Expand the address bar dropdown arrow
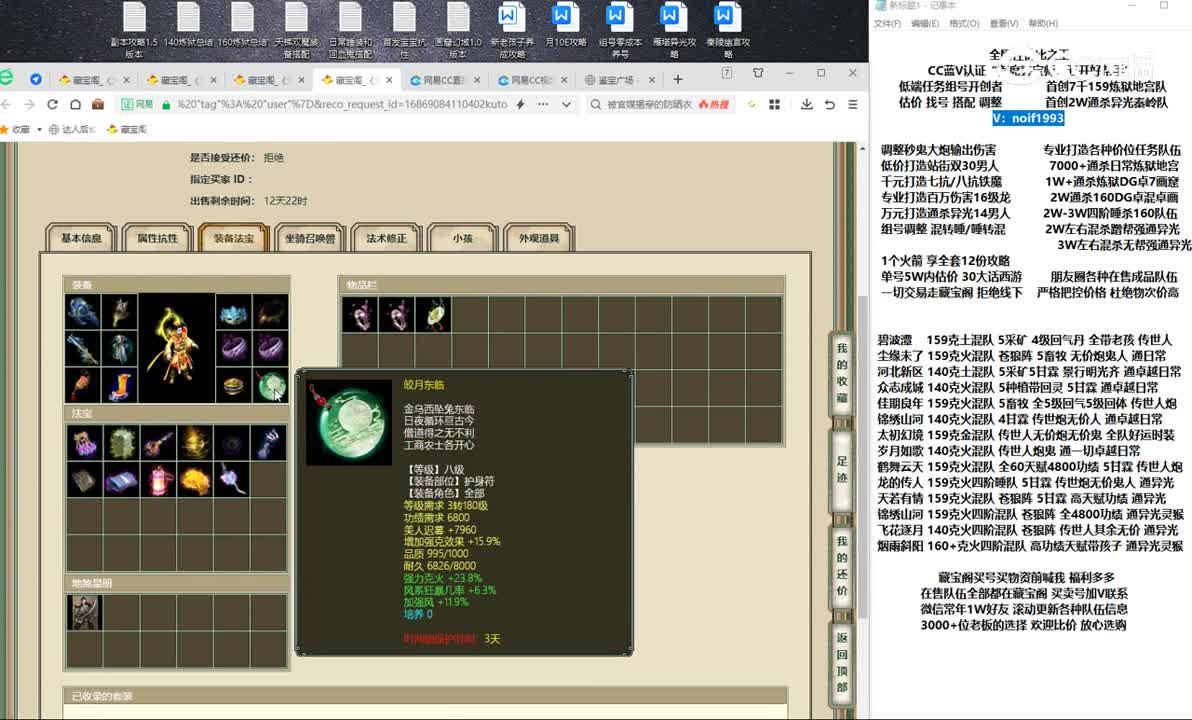The height and width of the screenshot is (720, 1192). 566,104
